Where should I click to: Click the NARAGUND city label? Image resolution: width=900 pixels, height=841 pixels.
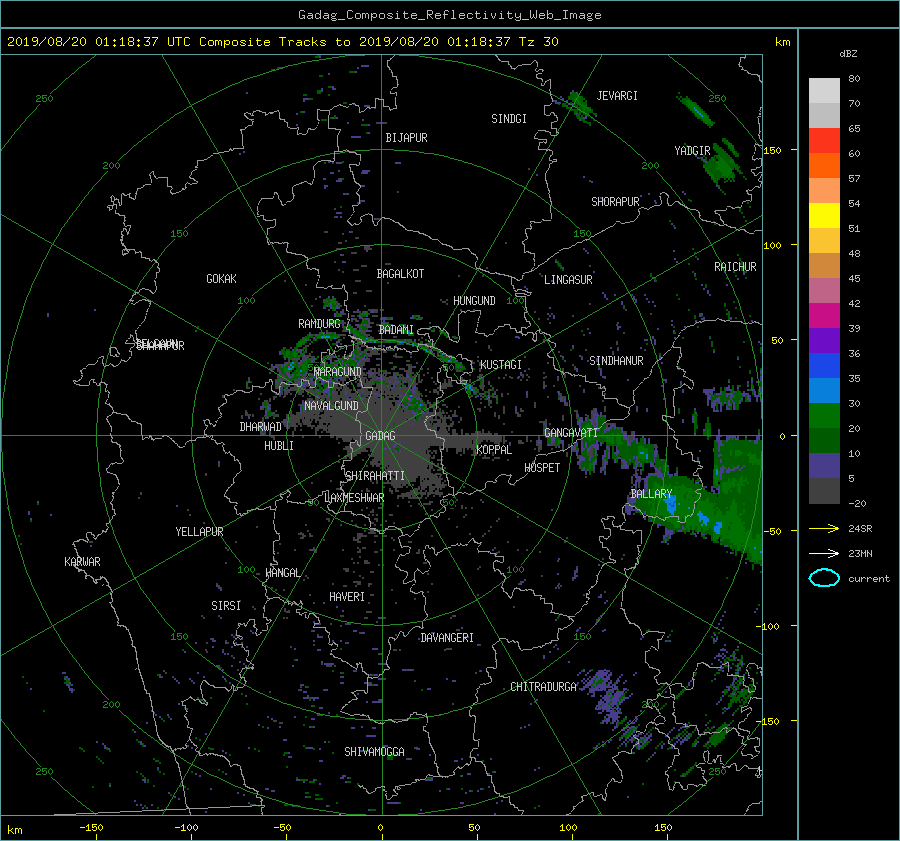click(338, 372)
